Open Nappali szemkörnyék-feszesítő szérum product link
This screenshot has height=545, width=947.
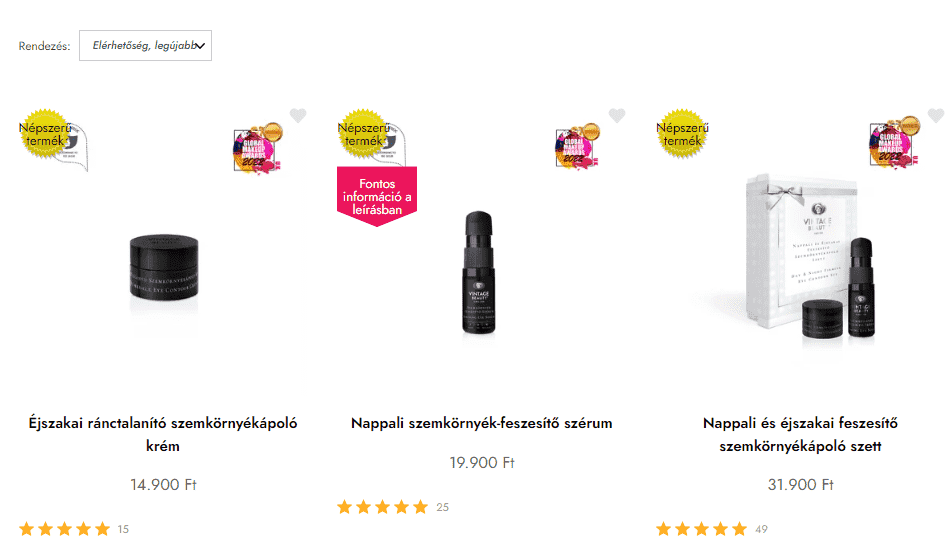[x=481, y=423]
